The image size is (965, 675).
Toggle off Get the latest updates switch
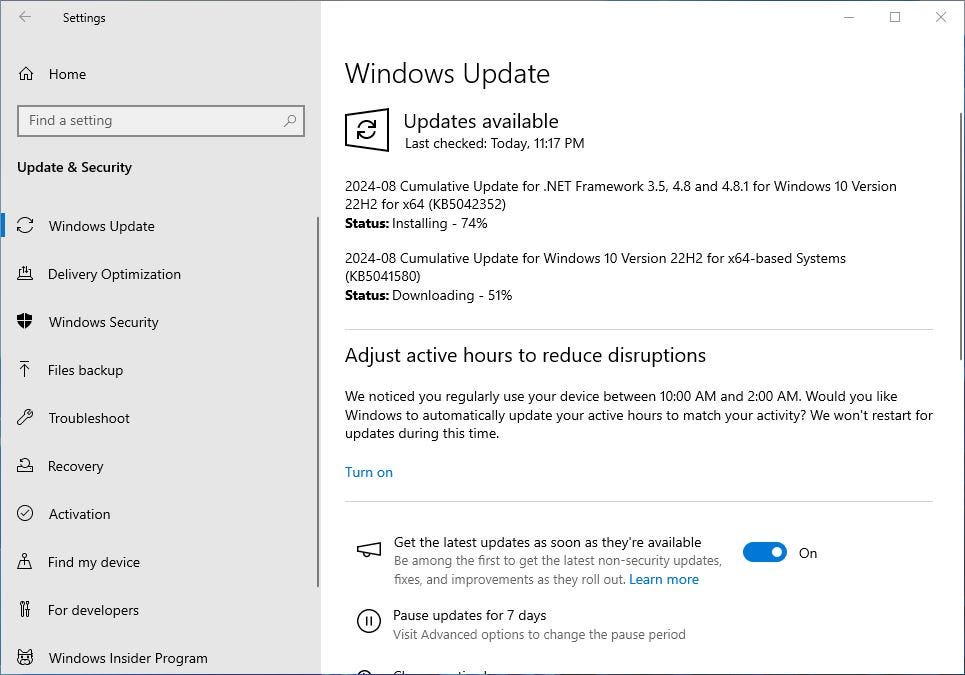(764, 553)
